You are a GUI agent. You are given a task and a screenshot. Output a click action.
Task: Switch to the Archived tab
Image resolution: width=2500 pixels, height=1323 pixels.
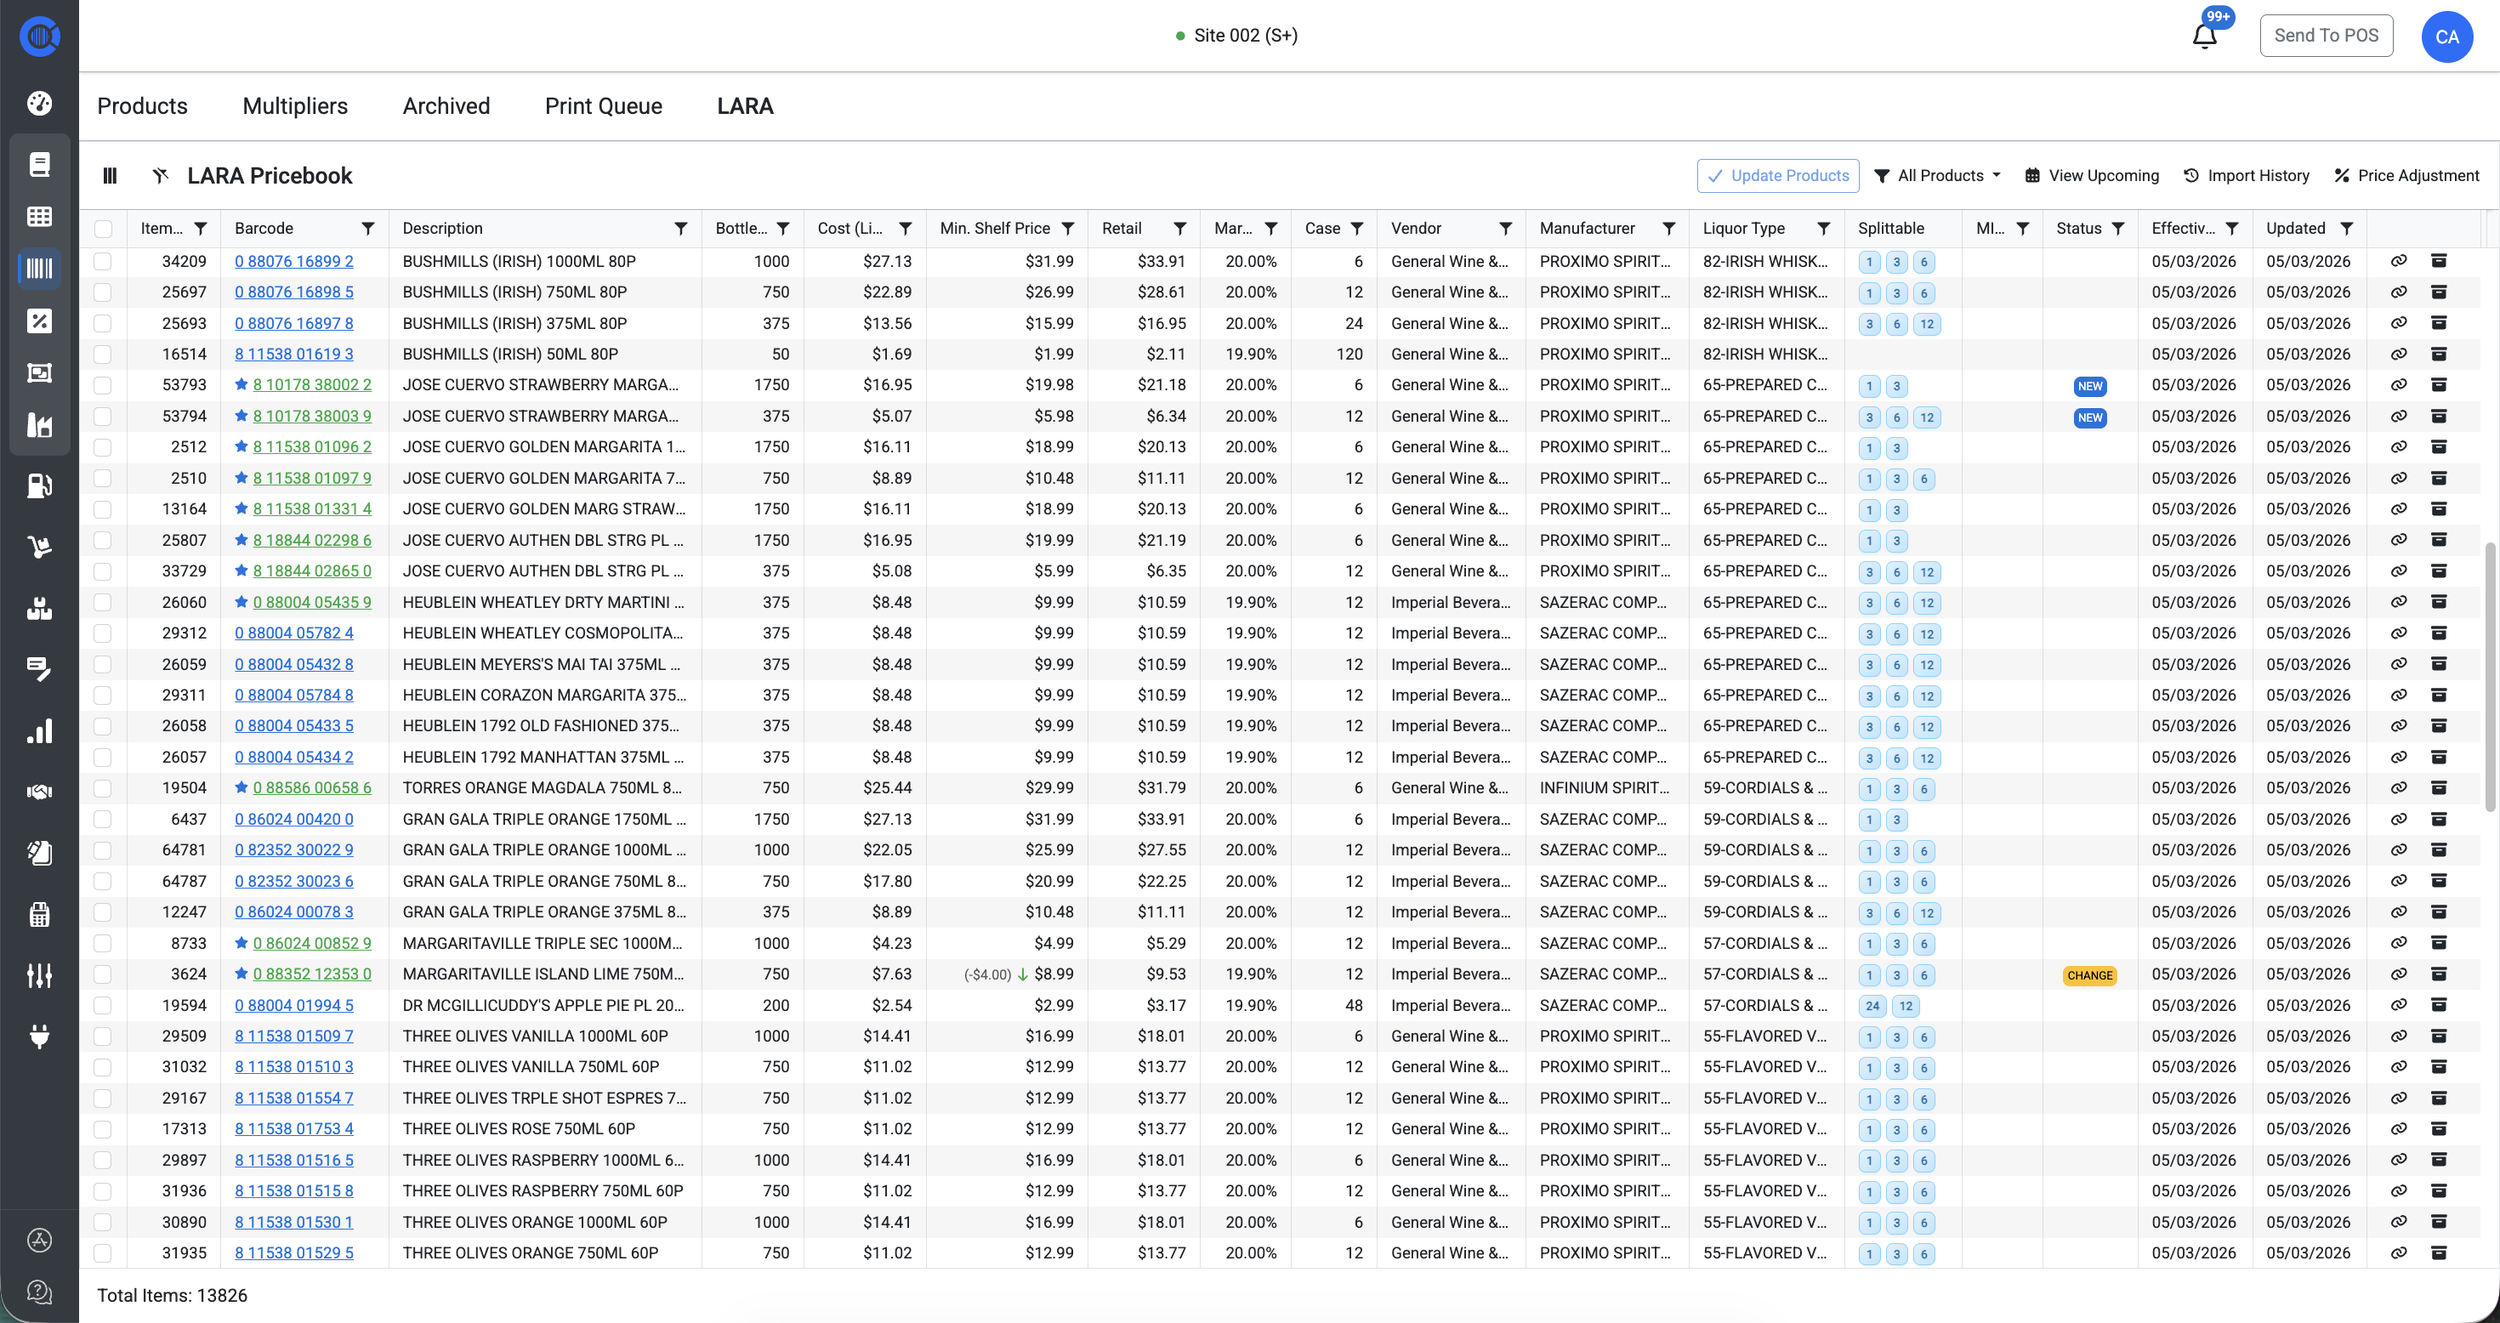(446, 106)
